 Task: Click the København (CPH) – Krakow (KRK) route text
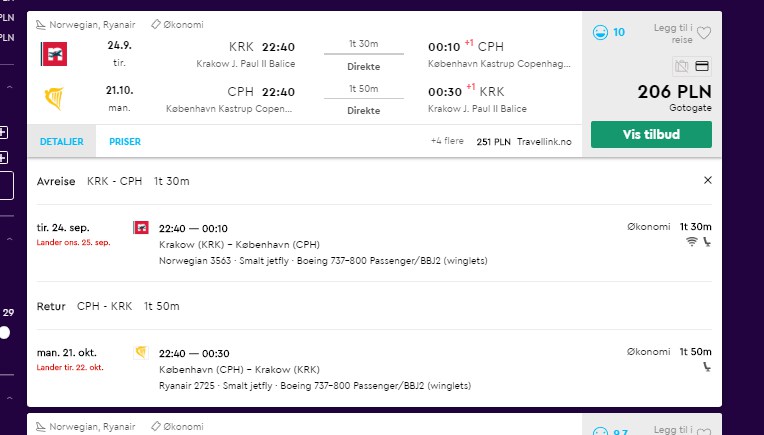[239, 370]
